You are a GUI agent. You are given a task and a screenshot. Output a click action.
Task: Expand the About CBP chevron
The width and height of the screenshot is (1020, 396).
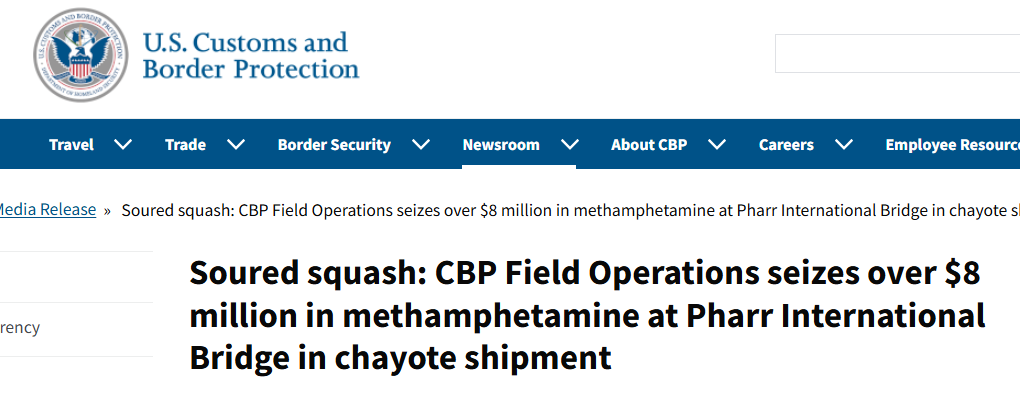coord(717,144)
